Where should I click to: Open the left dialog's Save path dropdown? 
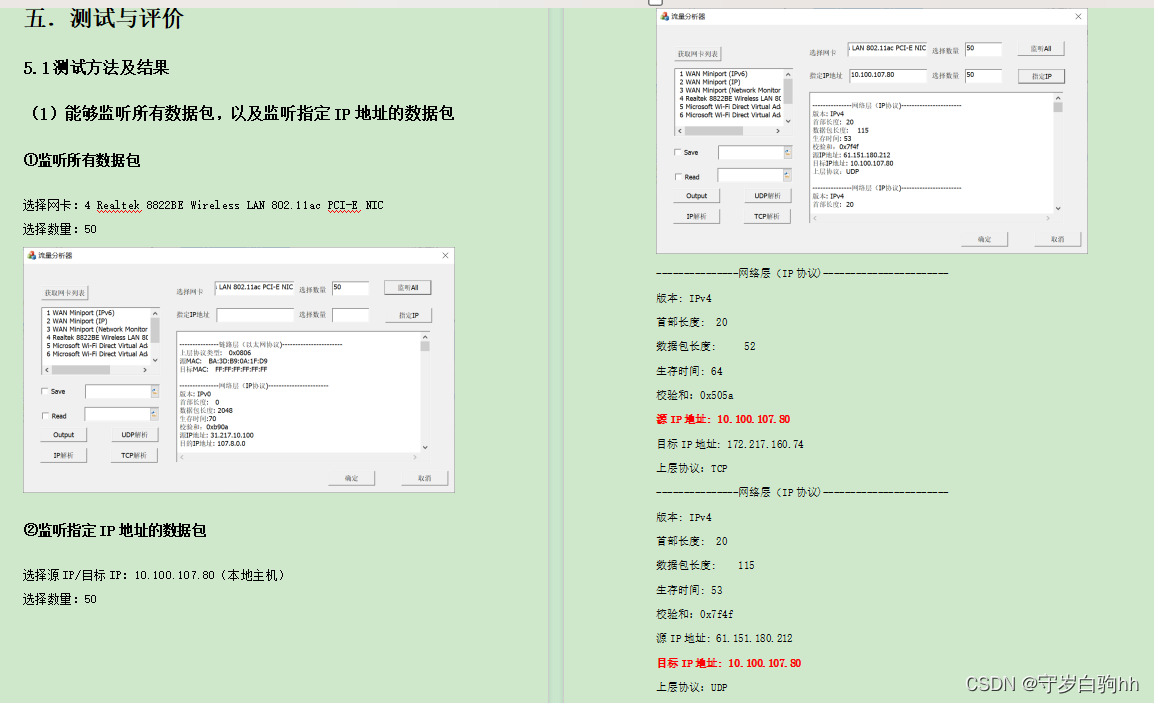click(x=155, y=391)
